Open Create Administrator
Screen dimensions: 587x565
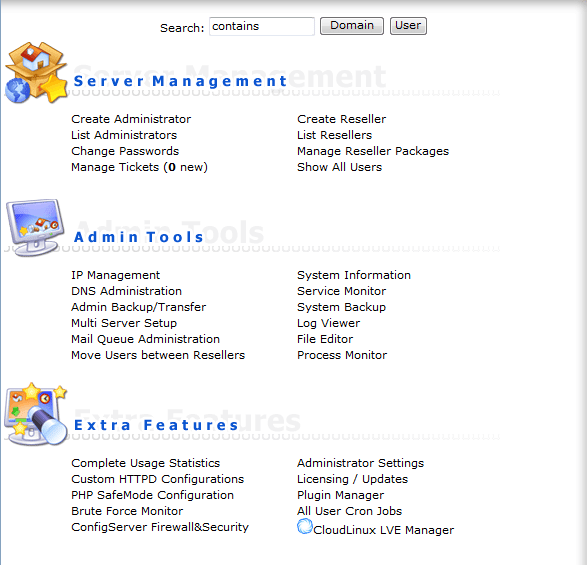[x=131, y=119]
